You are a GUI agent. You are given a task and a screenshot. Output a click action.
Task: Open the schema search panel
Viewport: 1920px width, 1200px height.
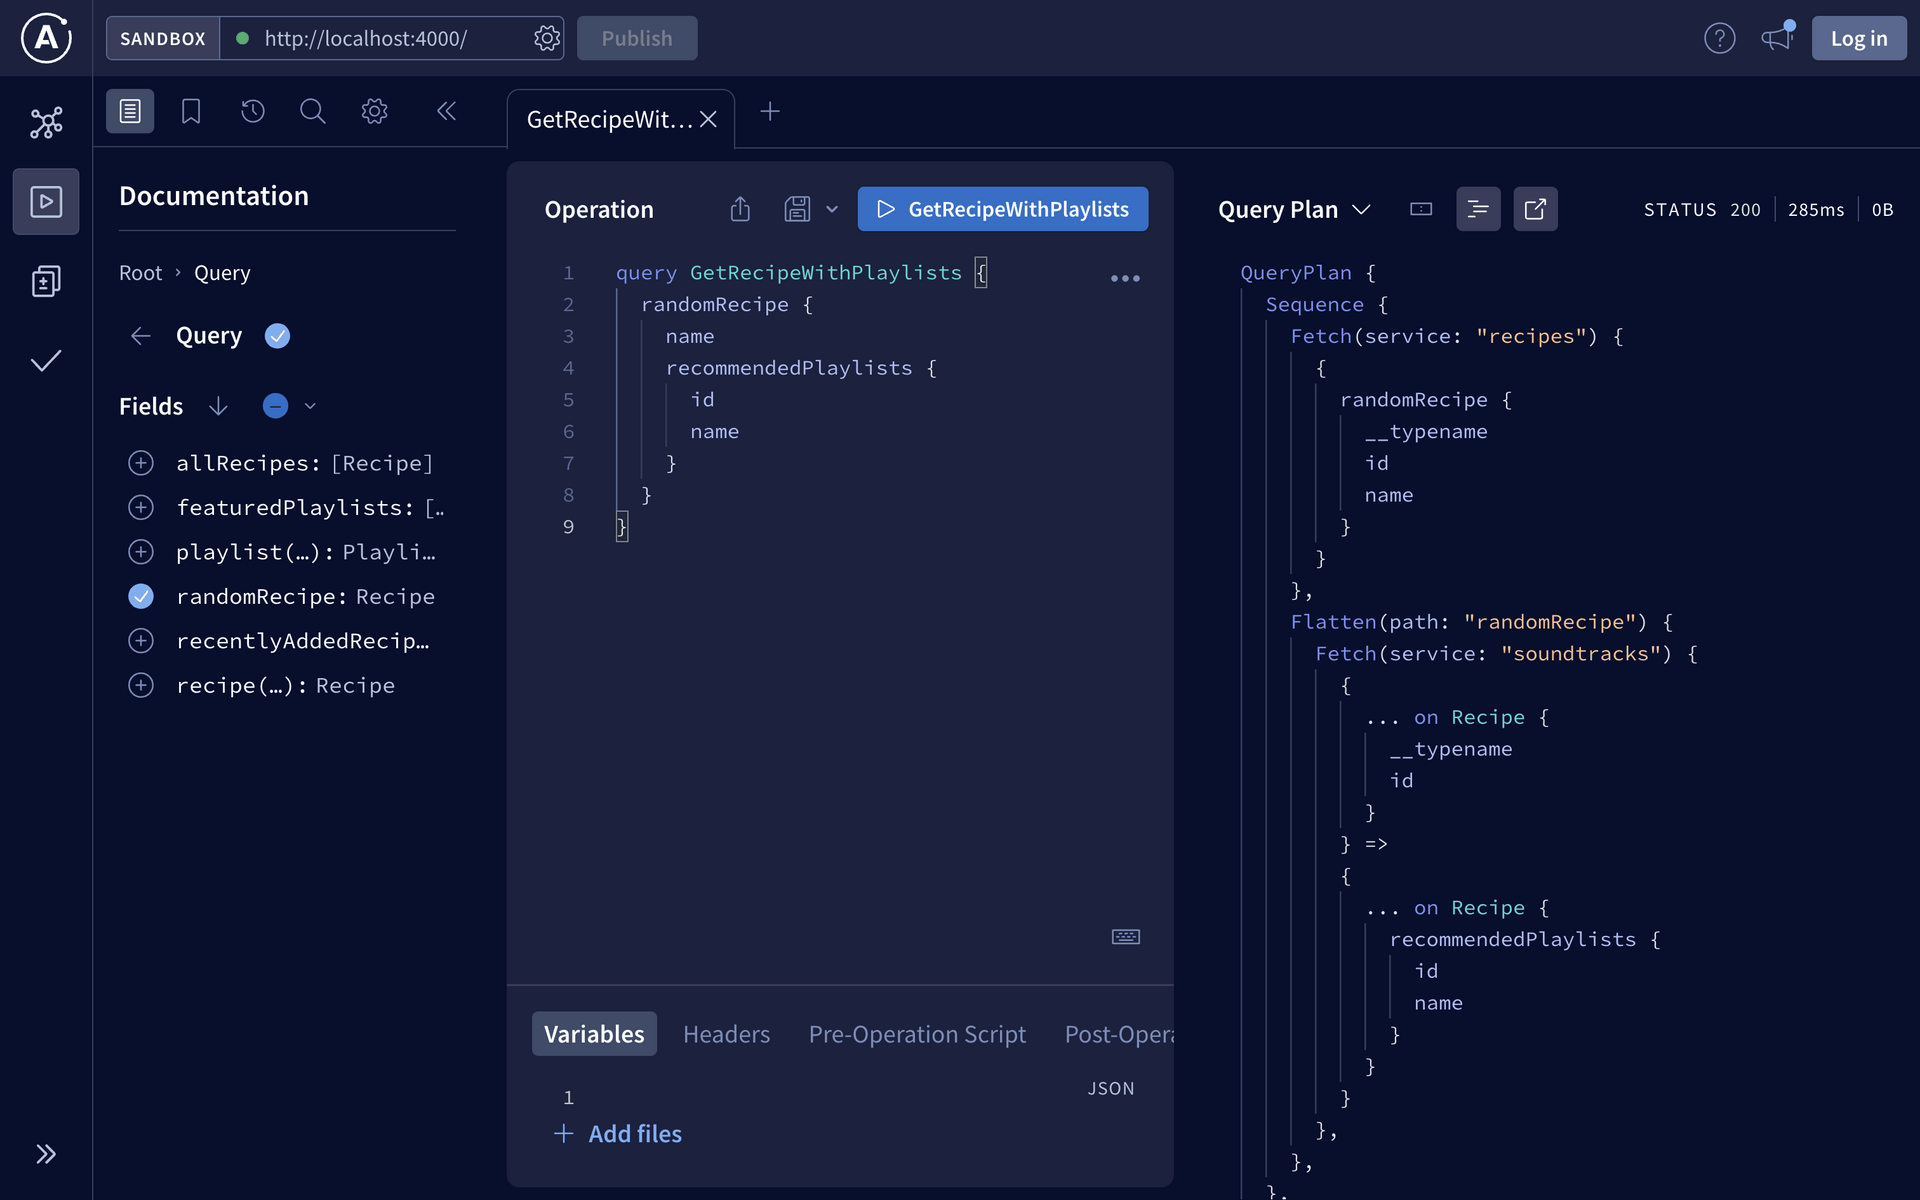(x=312, y=111)
